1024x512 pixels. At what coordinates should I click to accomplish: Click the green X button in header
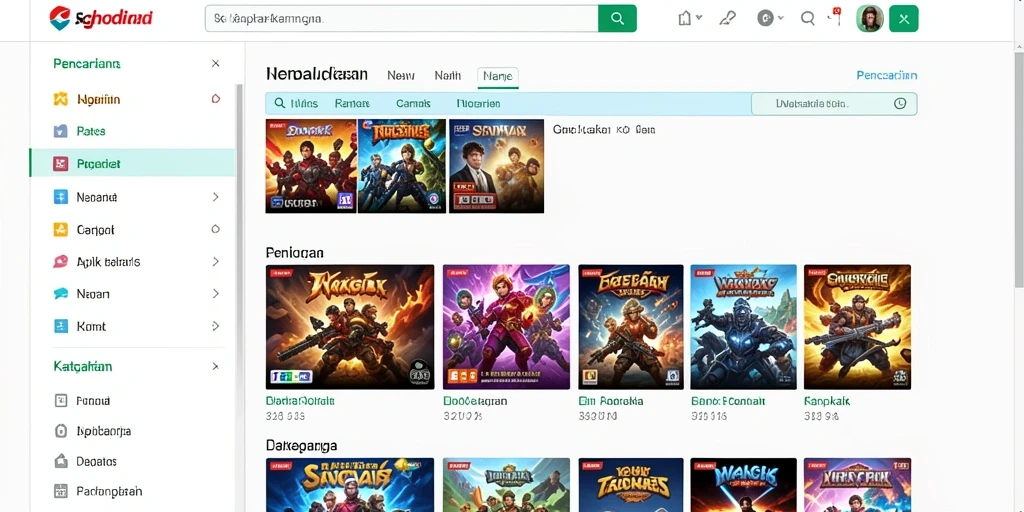(904, 18)
